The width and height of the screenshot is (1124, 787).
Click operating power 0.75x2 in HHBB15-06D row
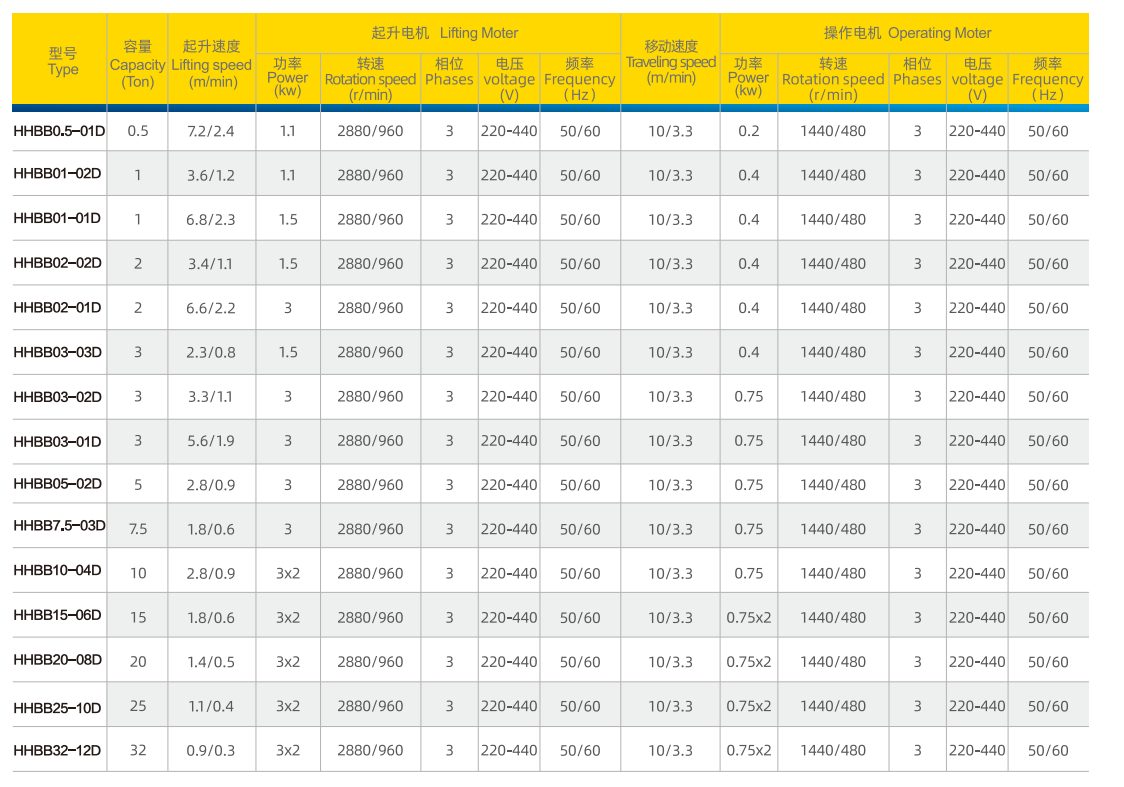point(748,618)
